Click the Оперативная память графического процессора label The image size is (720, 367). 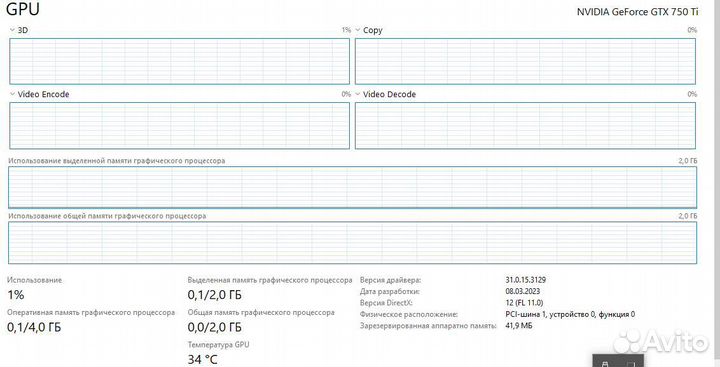pos(91,312)
